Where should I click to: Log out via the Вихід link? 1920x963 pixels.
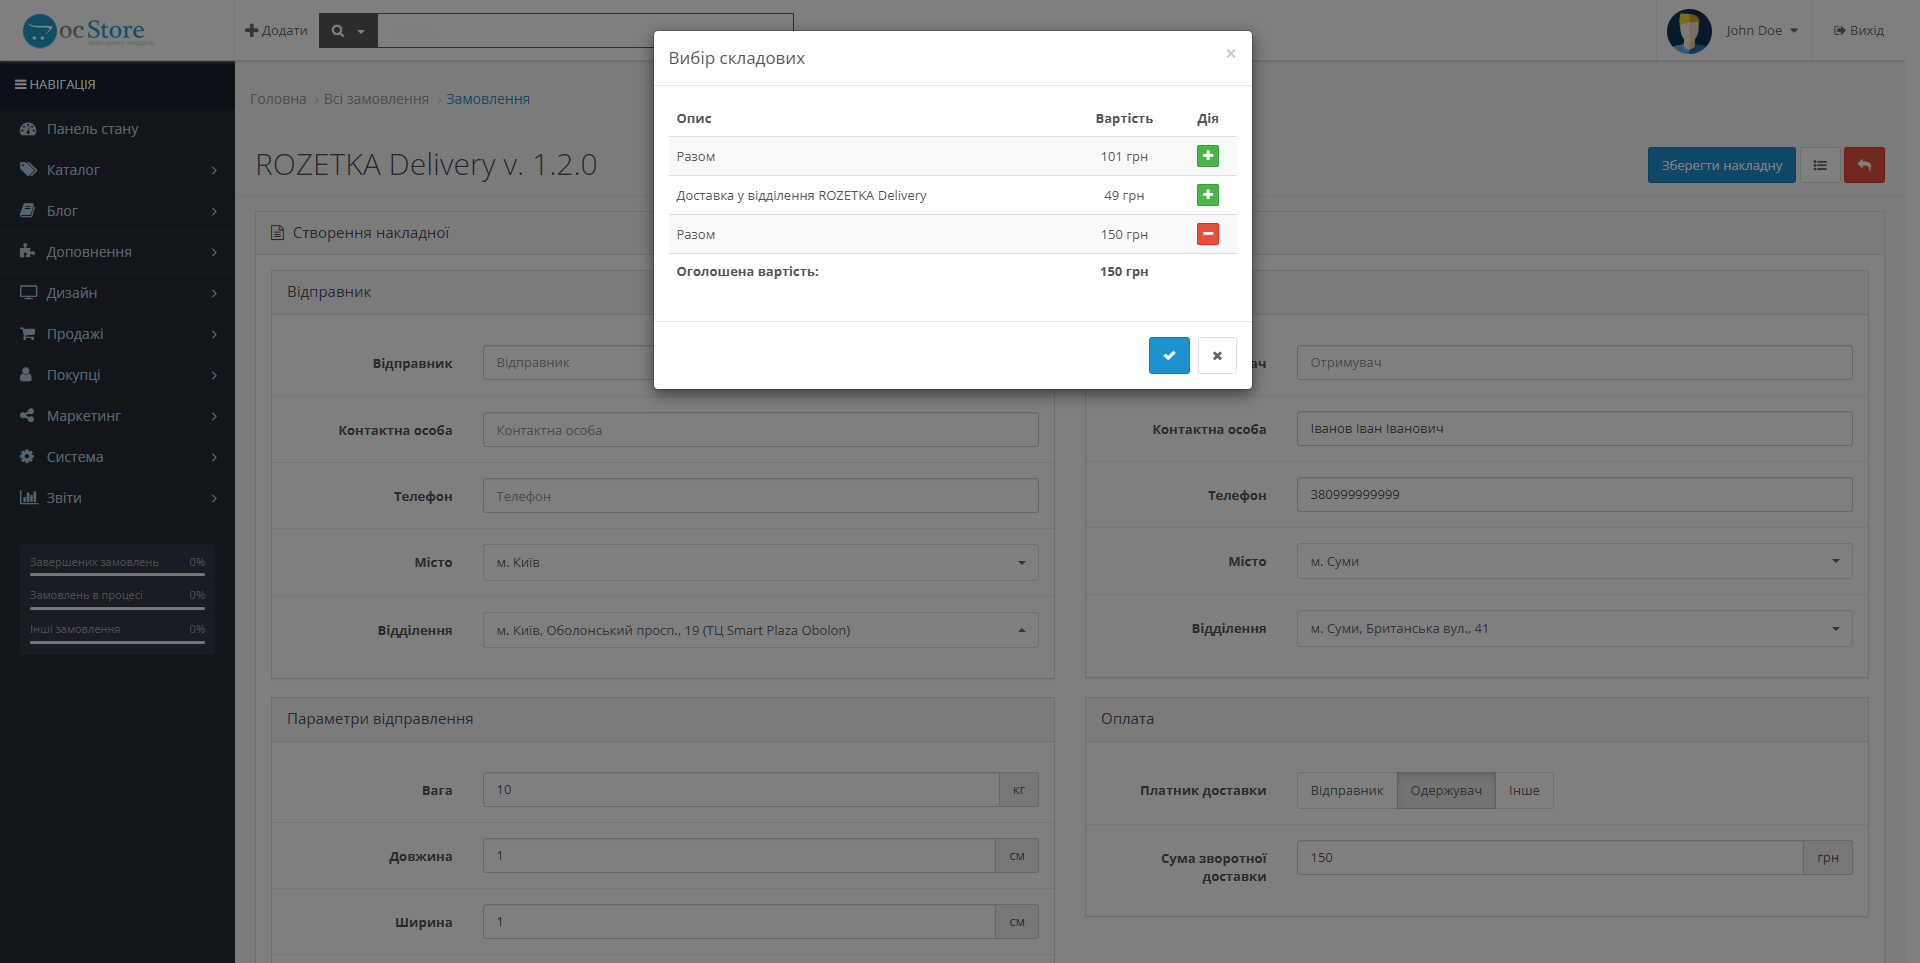[x=1859, y=31]
